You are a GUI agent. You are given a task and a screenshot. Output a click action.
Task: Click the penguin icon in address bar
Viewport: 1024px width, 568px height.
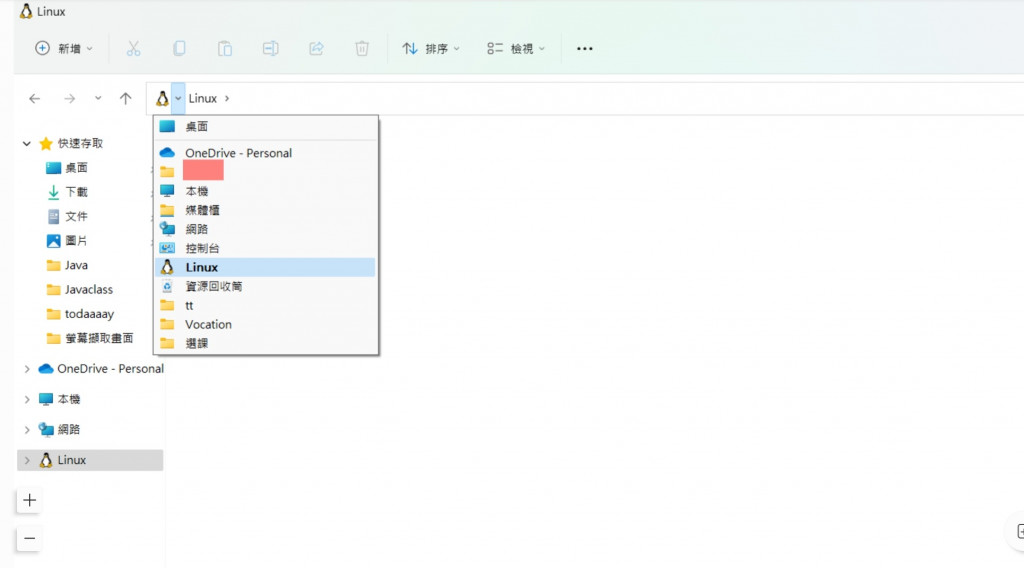[x=162, y=99]
